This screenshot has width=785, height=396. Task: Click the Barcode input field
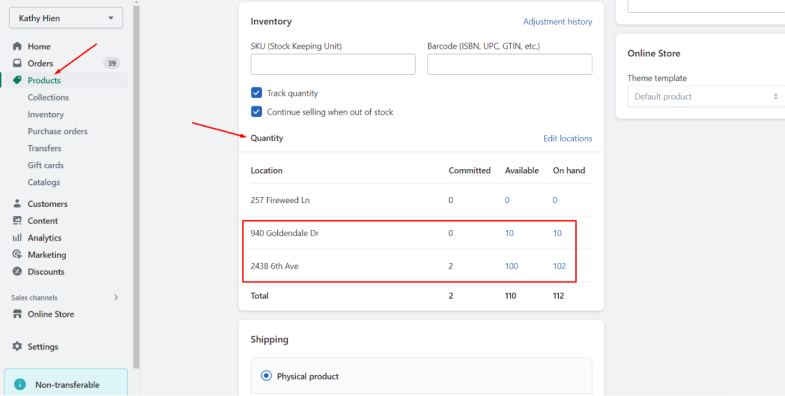click(x=510, y=65)
